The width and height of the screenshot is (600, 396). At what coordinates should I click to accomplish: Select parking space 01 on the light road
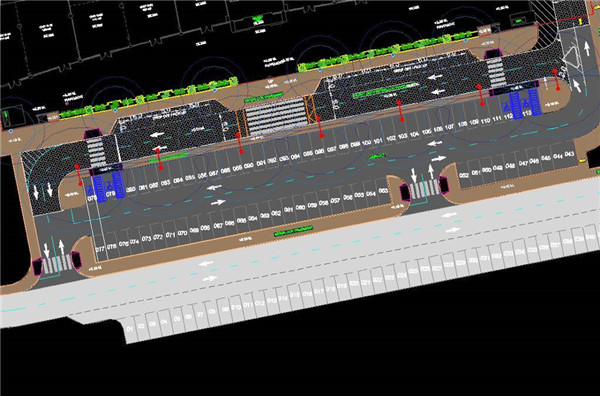tap(129, 329)
